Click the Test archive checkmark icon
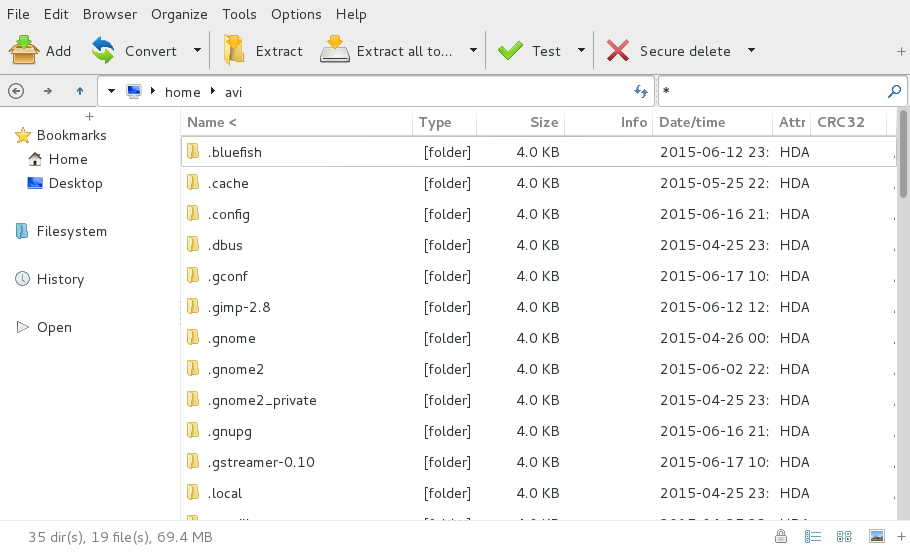This screenshot has width=910, height=552. pyautogui.click(x=510, y=50)
